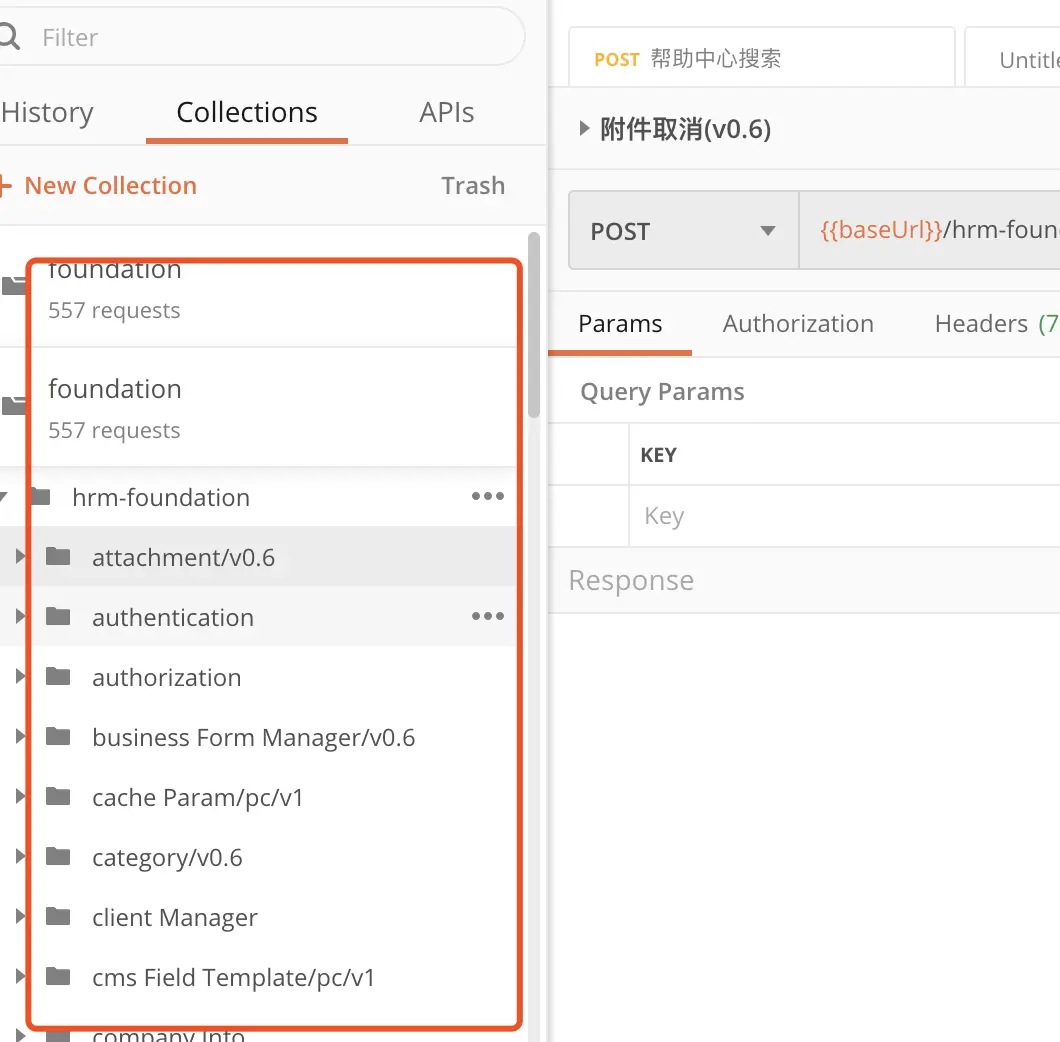1060x1042 pixels.
Task: Expand the 附件取消(v0.6) section
Action: (x=583, y=128)
